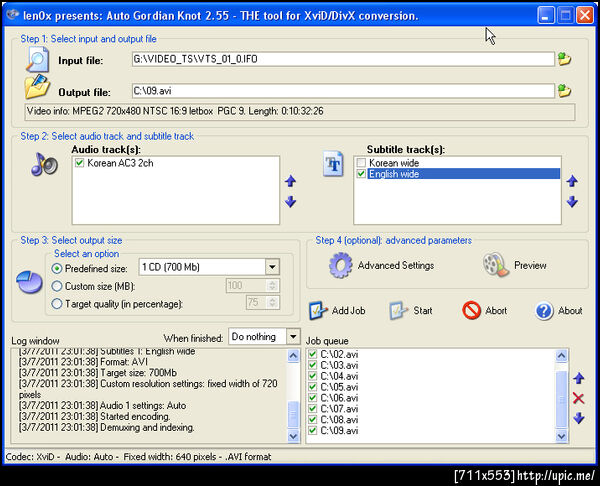Open the predefined size dropdown arrow
The image size is (600, 486).
[x=272, y=267]
